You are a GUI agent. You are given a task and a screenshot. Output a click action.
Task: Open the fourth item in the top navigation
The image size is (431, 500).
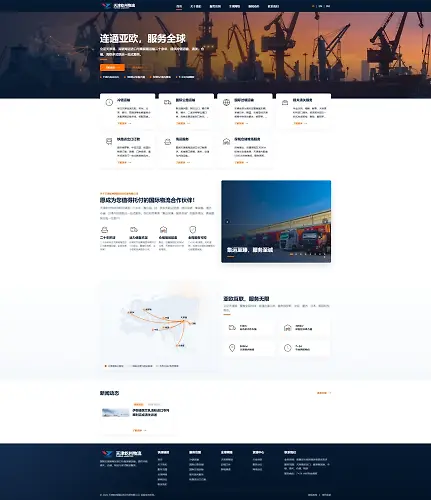pos(234,6)
